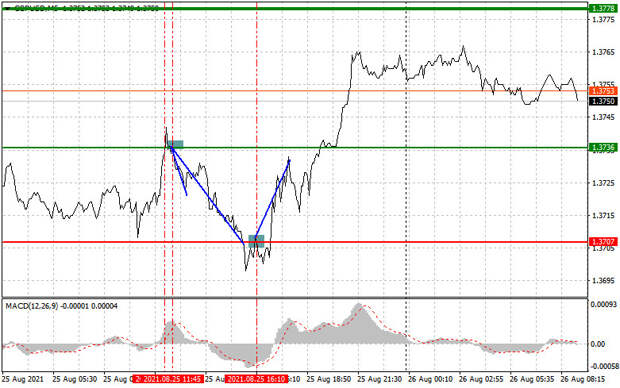Click the 26 Aug 00:10 time label

(430, 379)
